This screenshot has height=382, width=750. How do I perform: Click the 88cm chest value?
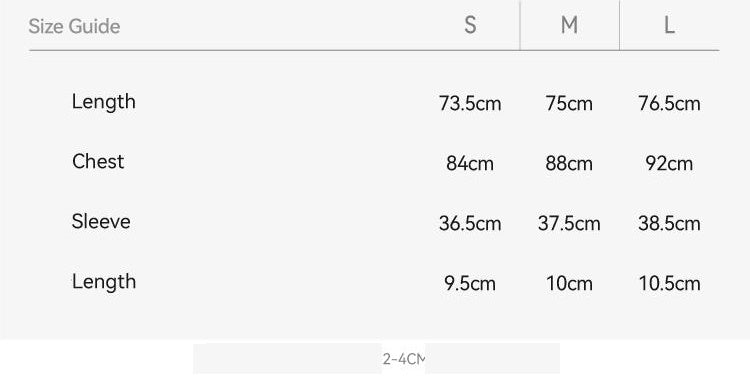569,164
